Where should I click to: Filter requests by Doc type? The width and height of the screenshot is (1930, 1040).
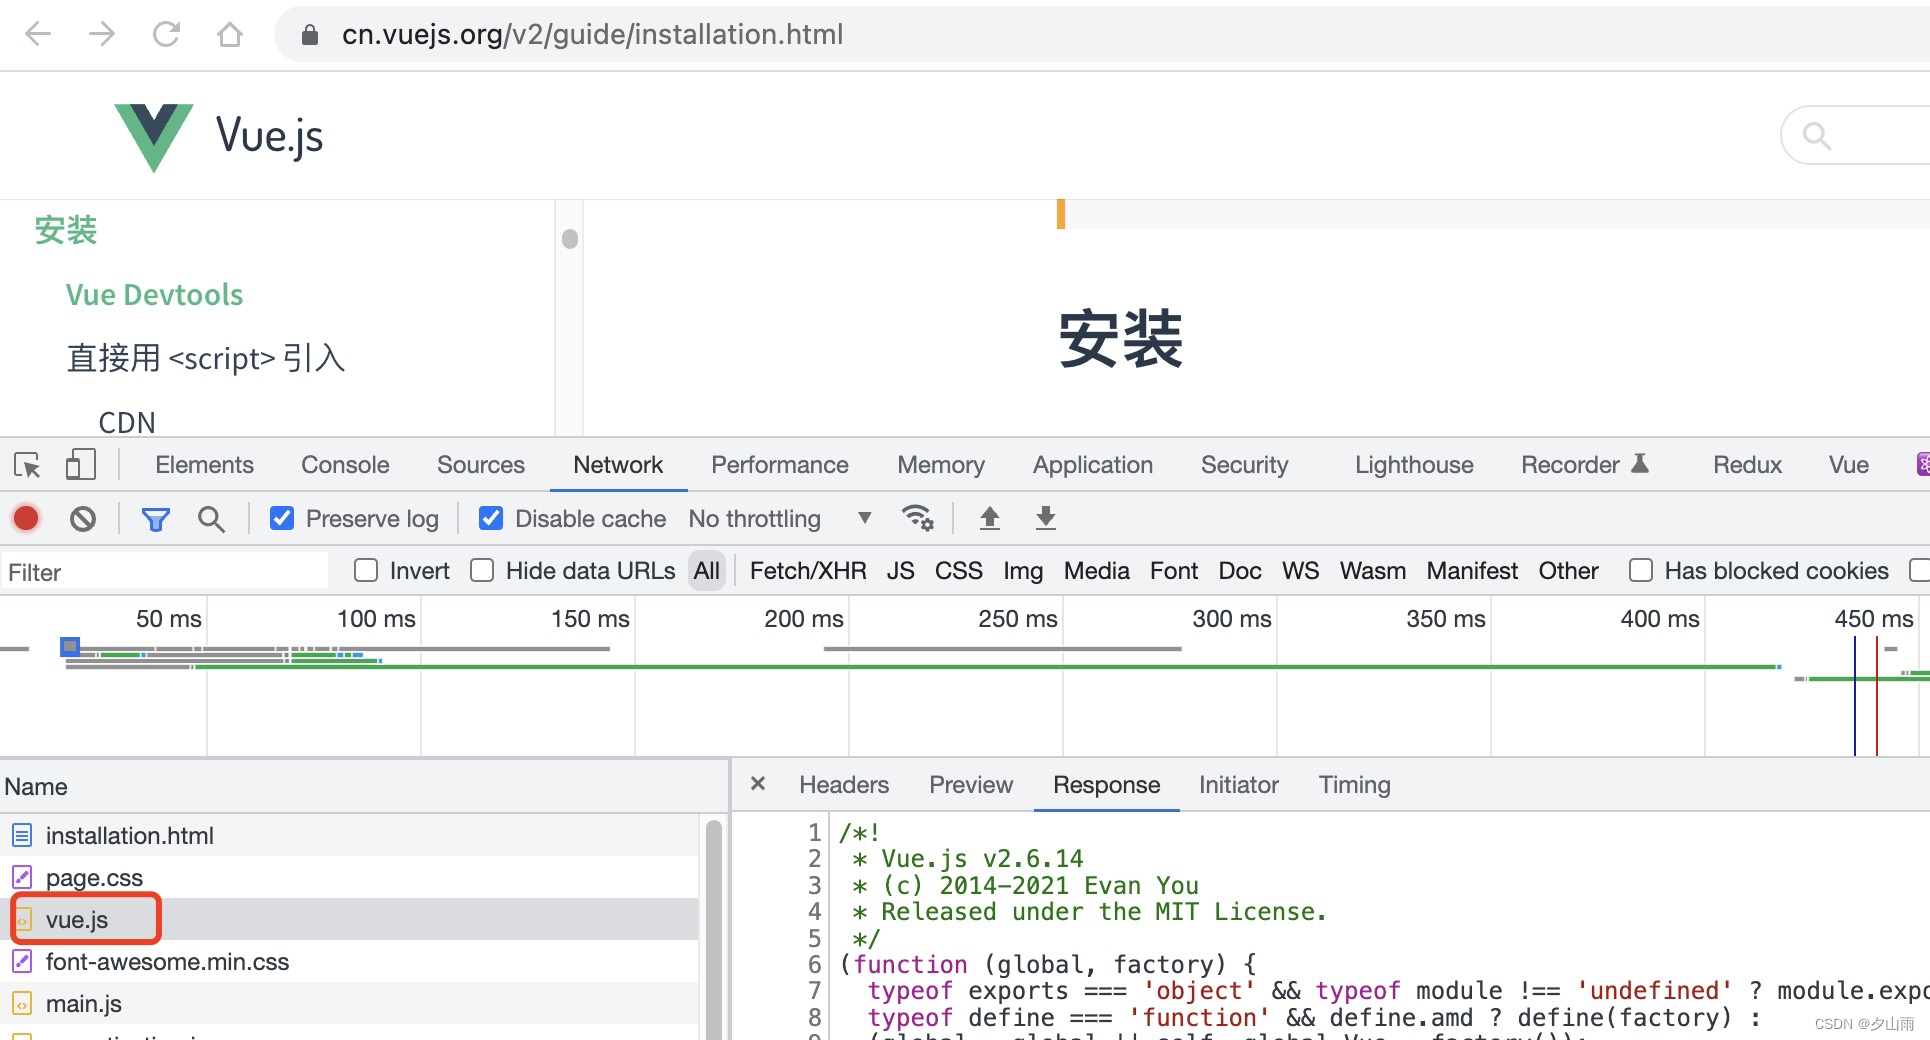click(x=1240, y=571)
